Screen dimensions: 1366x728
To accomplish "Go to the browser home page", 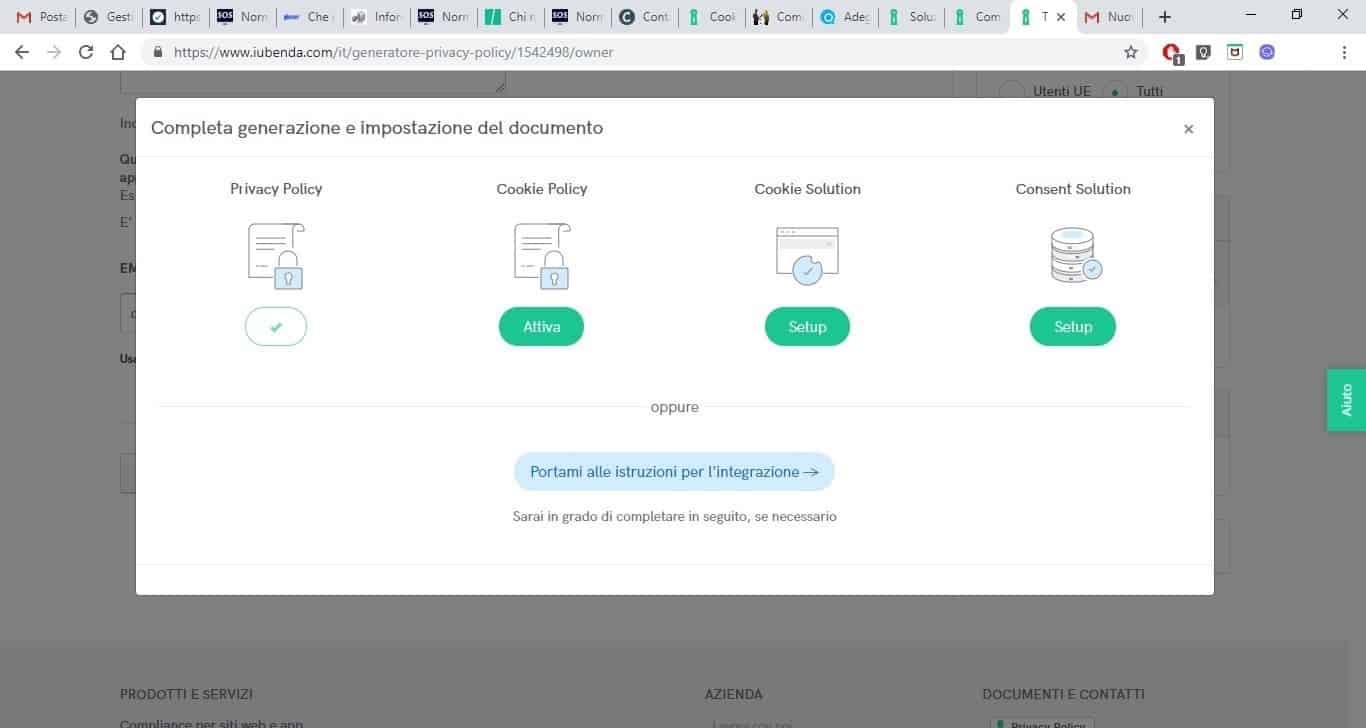I will (x=118, y=52).
